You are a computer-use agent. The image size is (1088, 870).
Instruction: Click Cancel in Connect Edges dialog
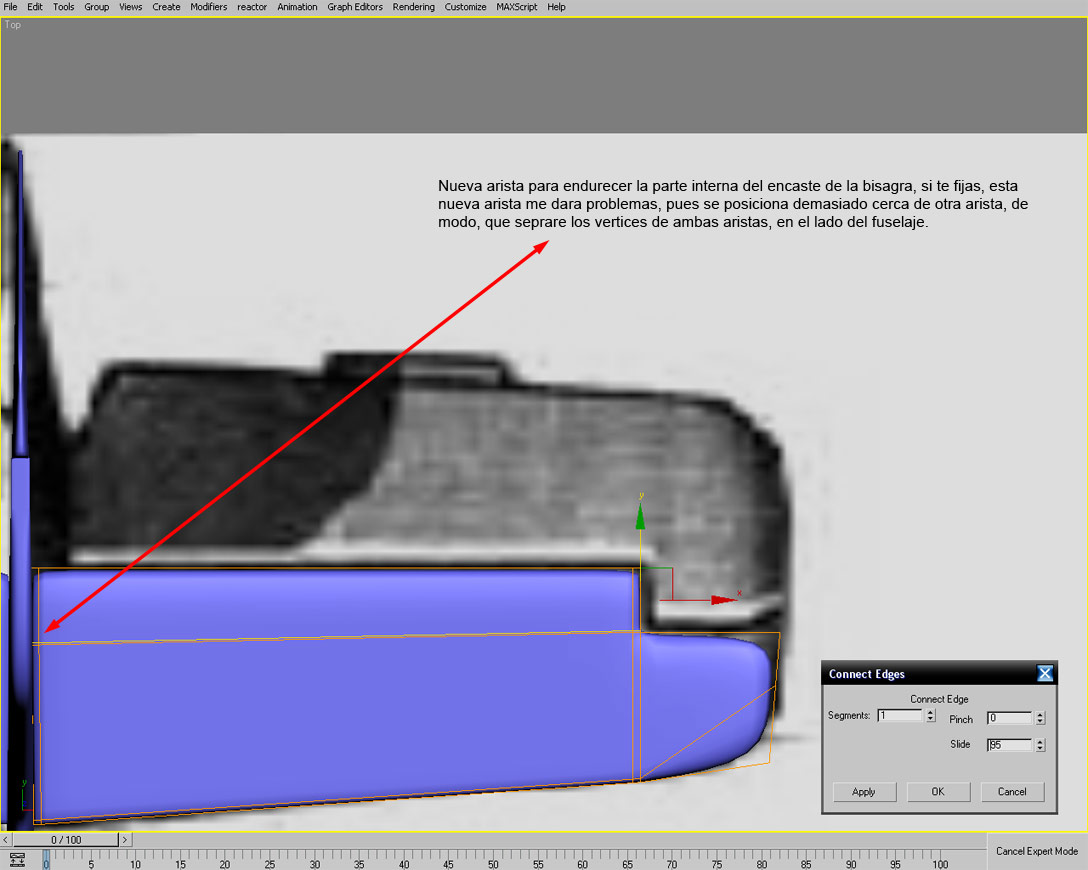point(1012,792)
